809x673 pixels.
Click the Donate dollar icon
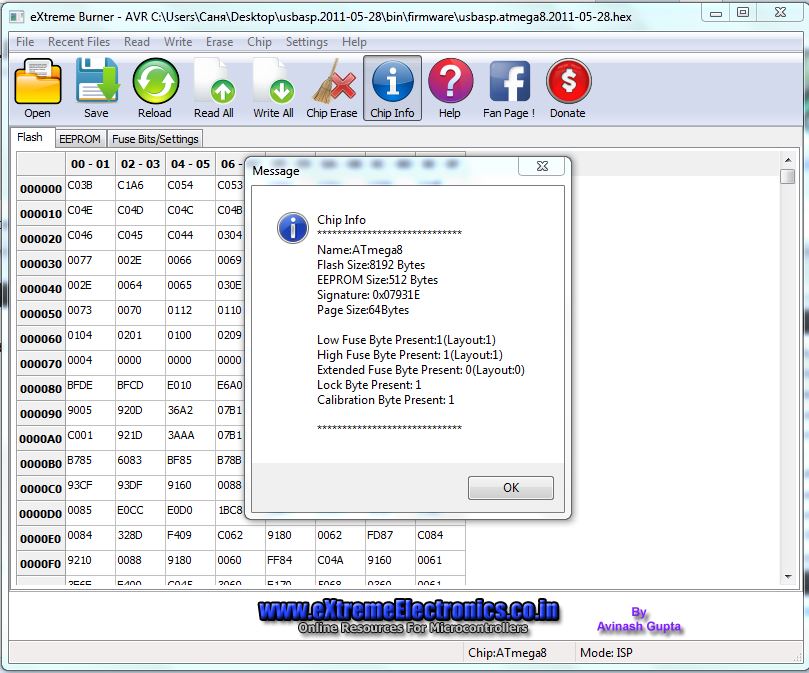point(568,88)
